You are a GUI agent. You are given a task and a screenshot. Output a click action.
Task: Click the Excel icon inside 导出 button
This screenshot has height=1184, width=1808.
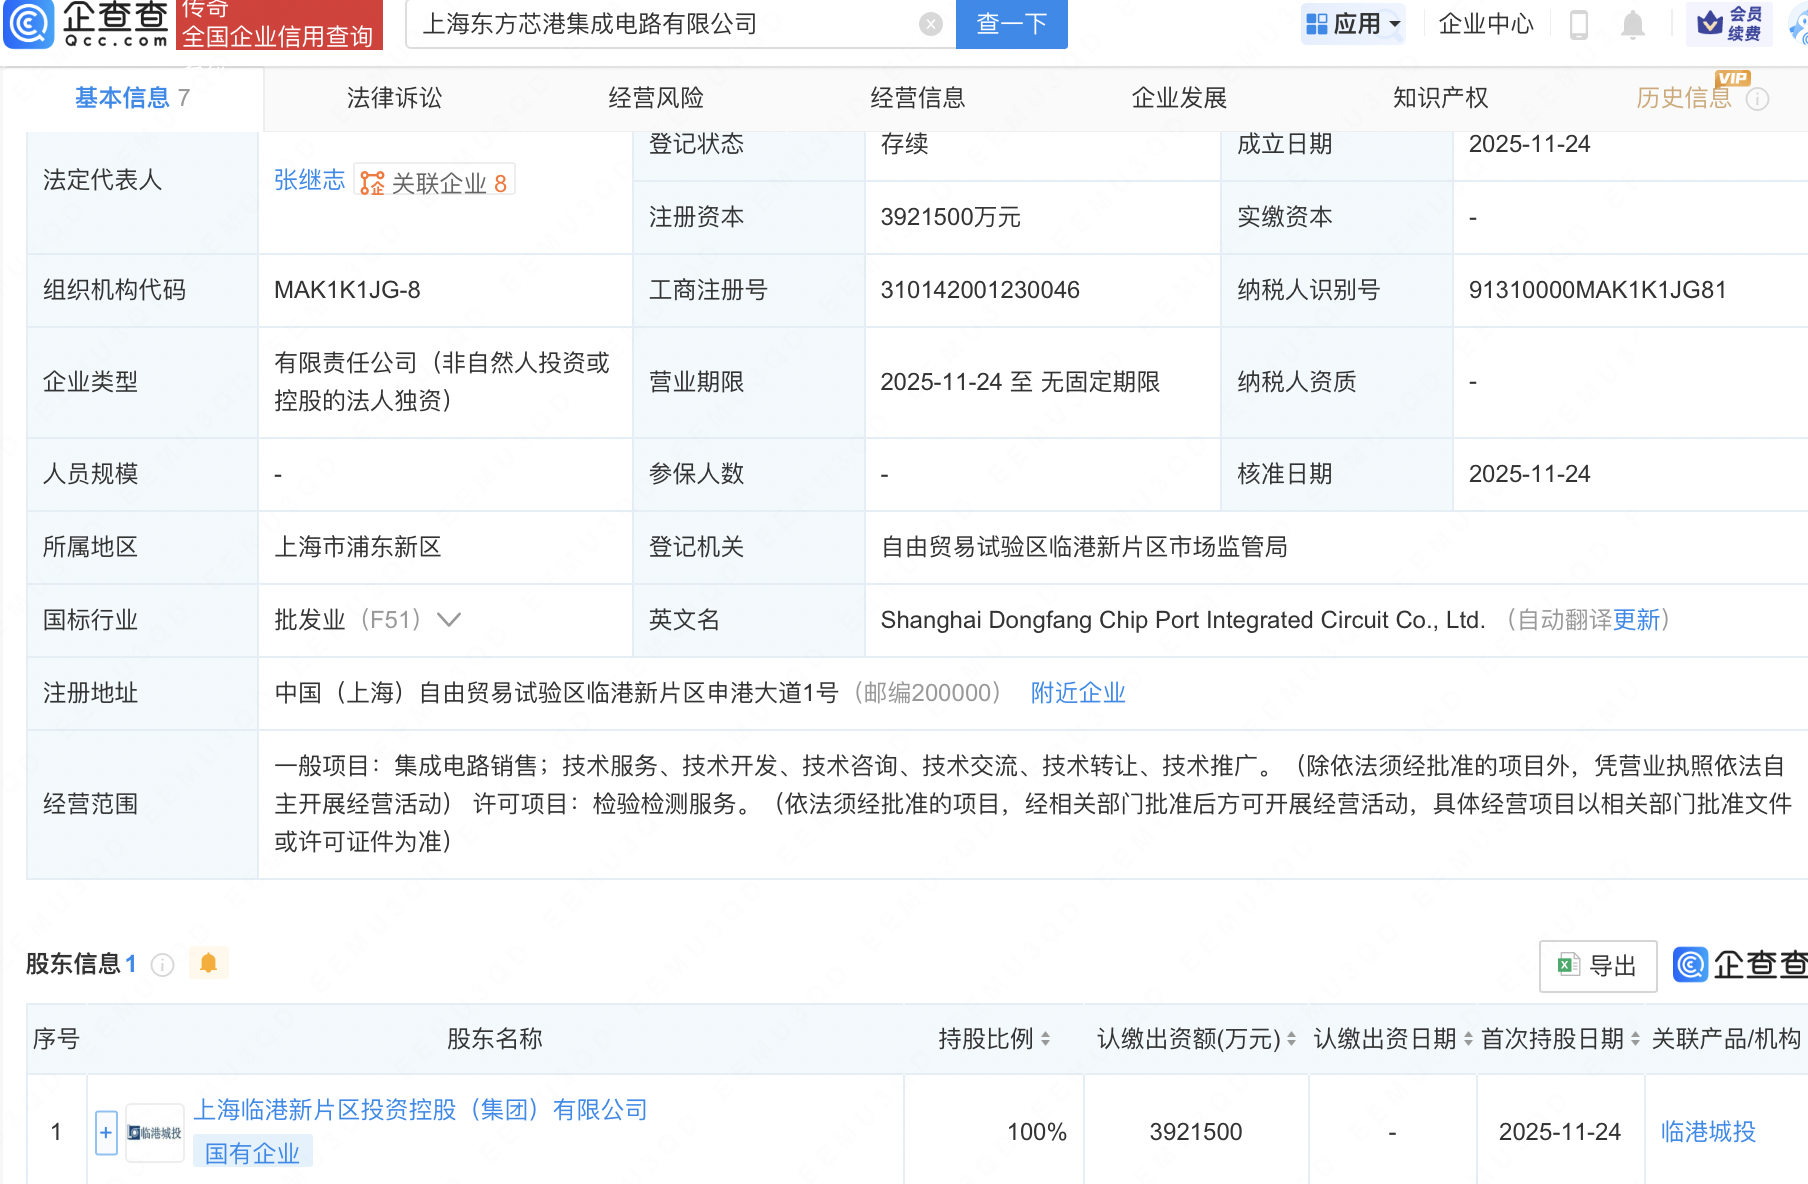(x=1570, y=965)
